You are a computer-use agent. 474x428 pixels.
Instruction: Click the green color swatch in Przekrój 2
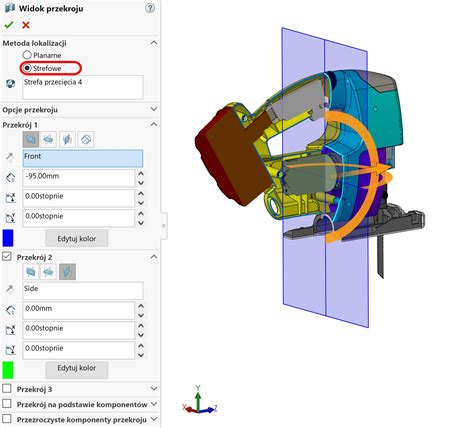coord(8,370)
